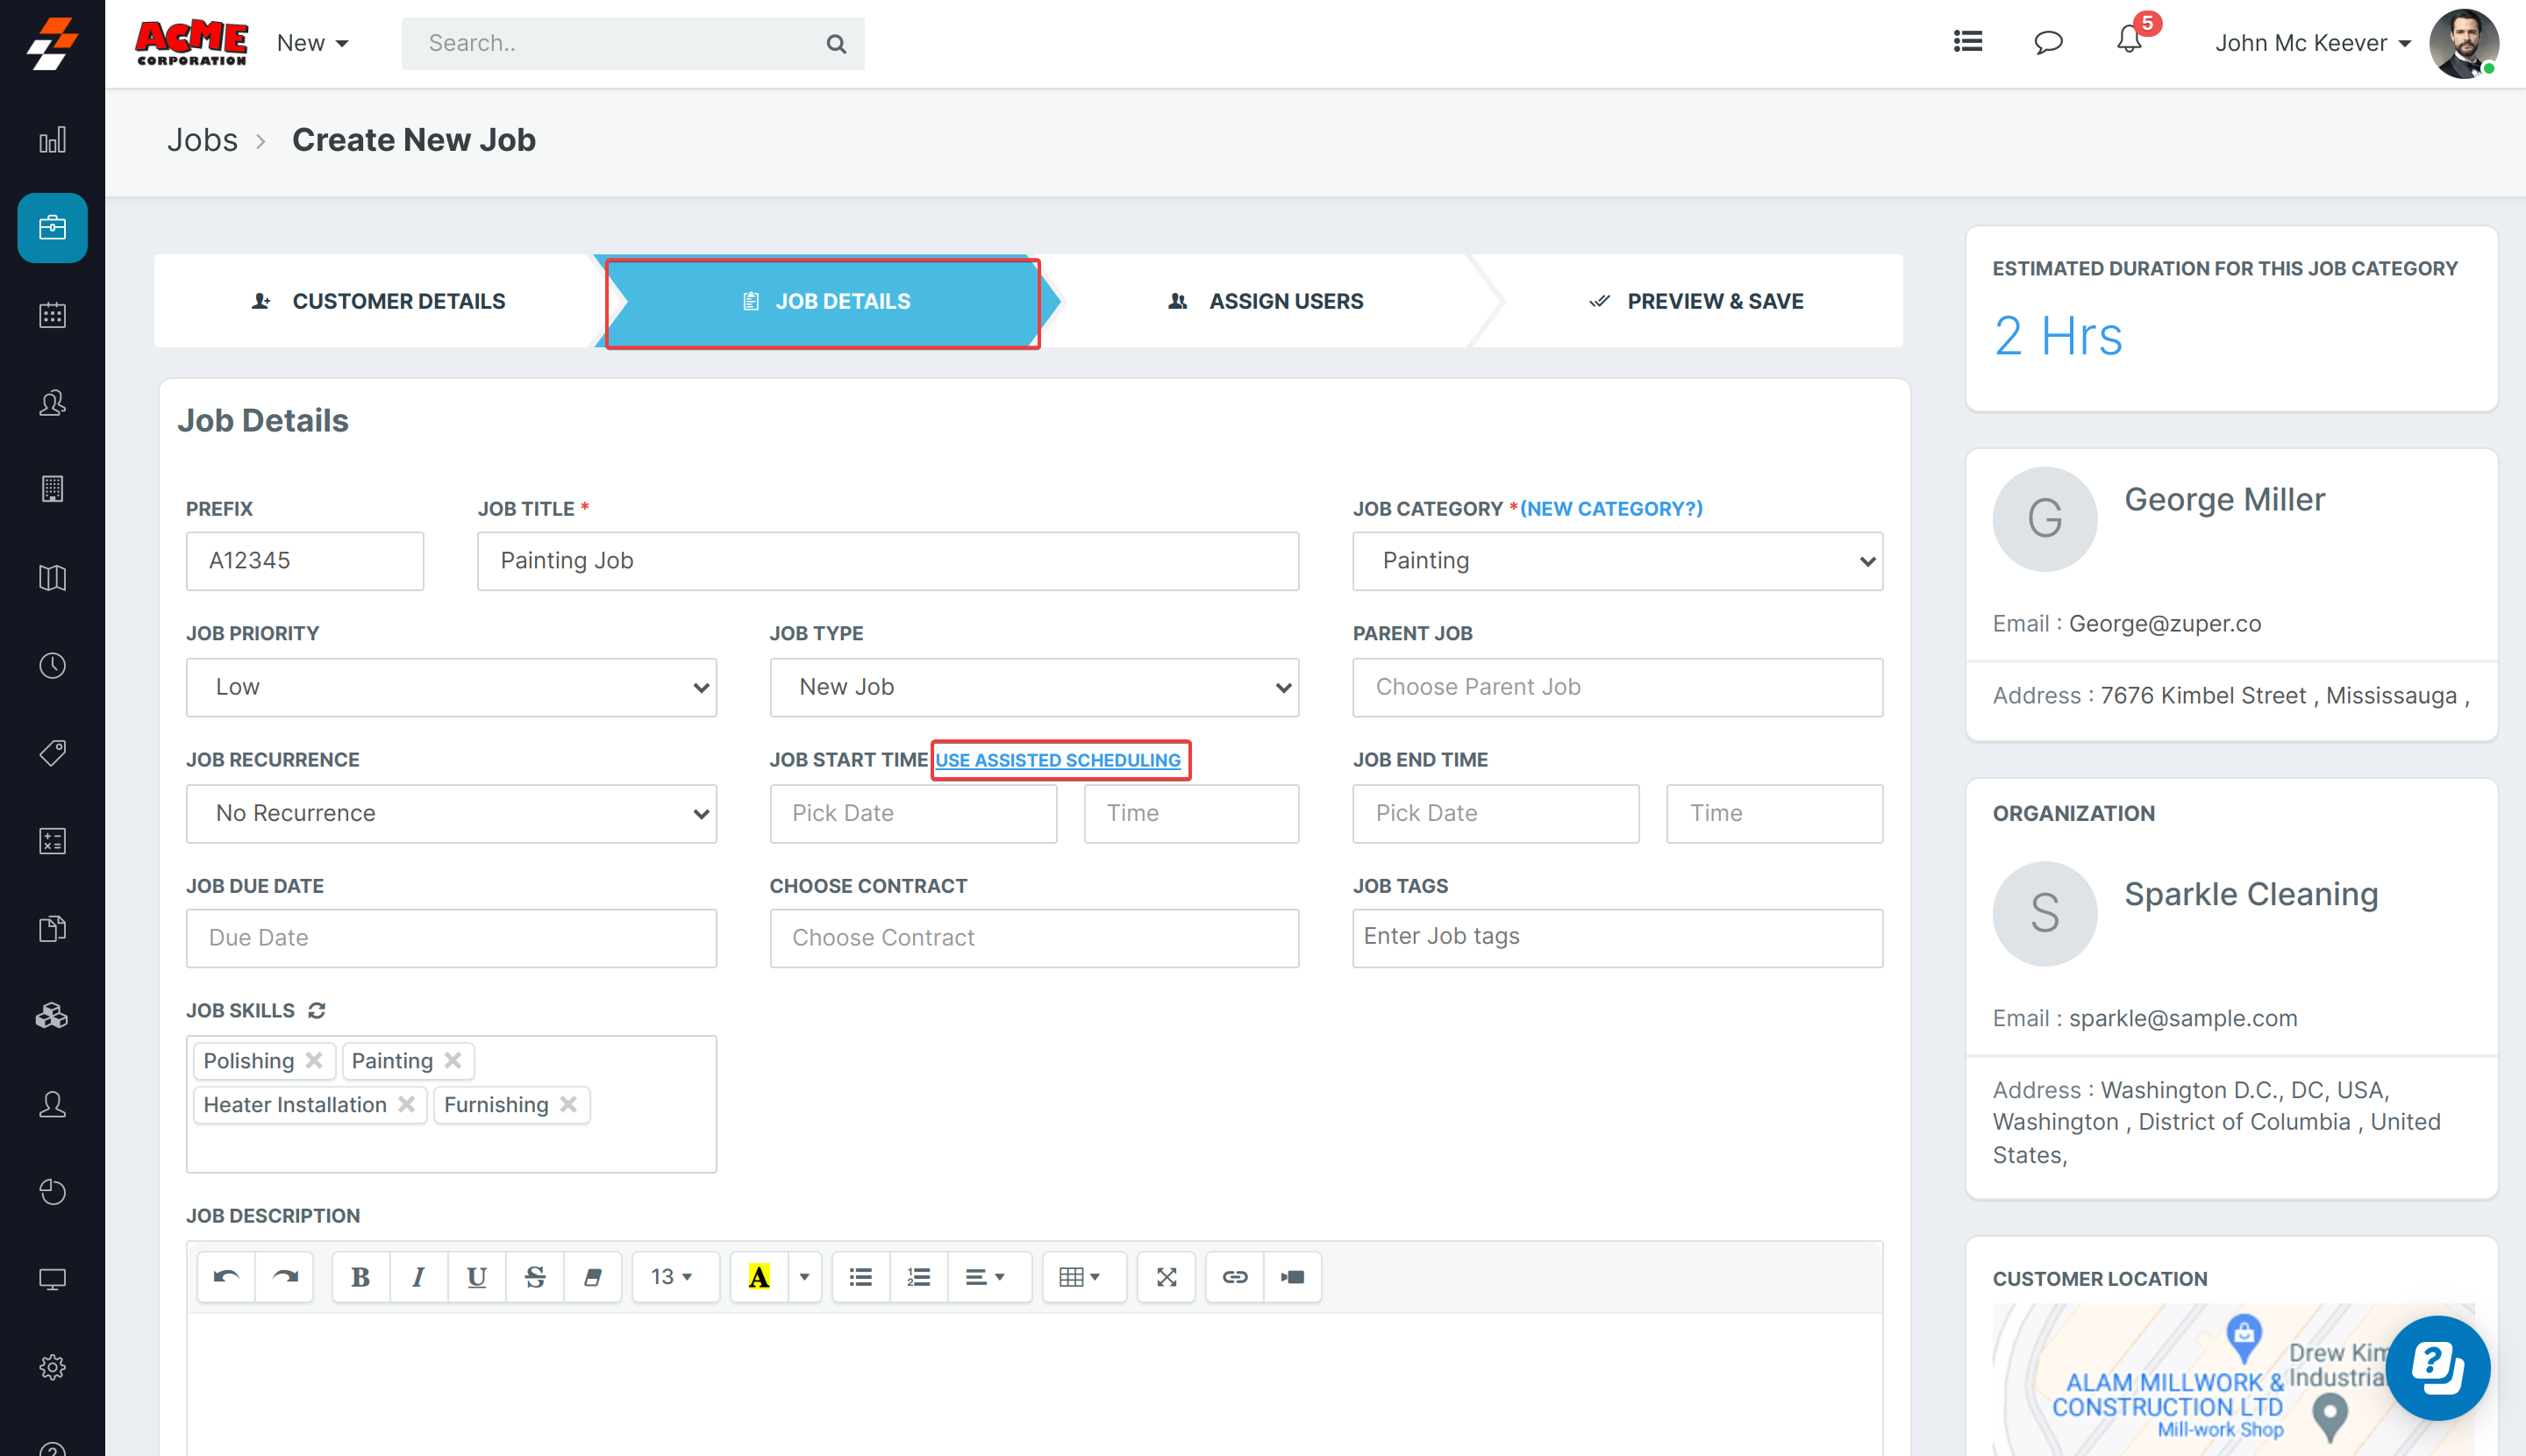Click the undo button in editor toolbar
The image size is (2526, 1456).
(227, 1277)
